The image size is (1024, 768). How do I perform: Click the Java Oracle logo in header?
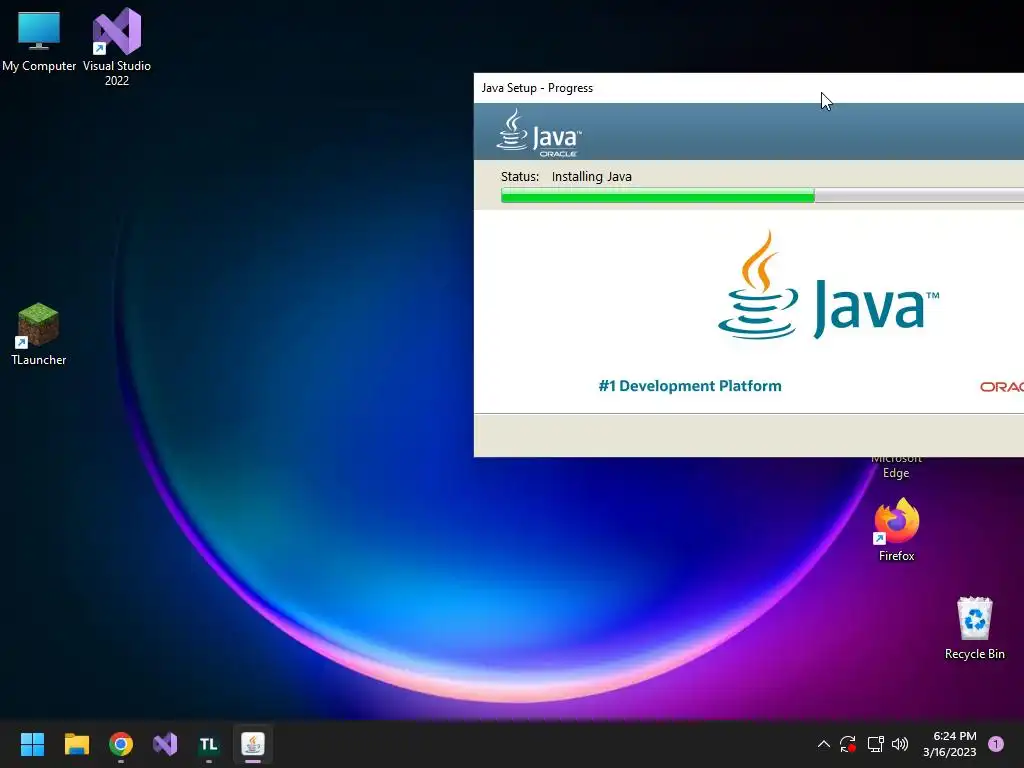click(x=539, y=133)
